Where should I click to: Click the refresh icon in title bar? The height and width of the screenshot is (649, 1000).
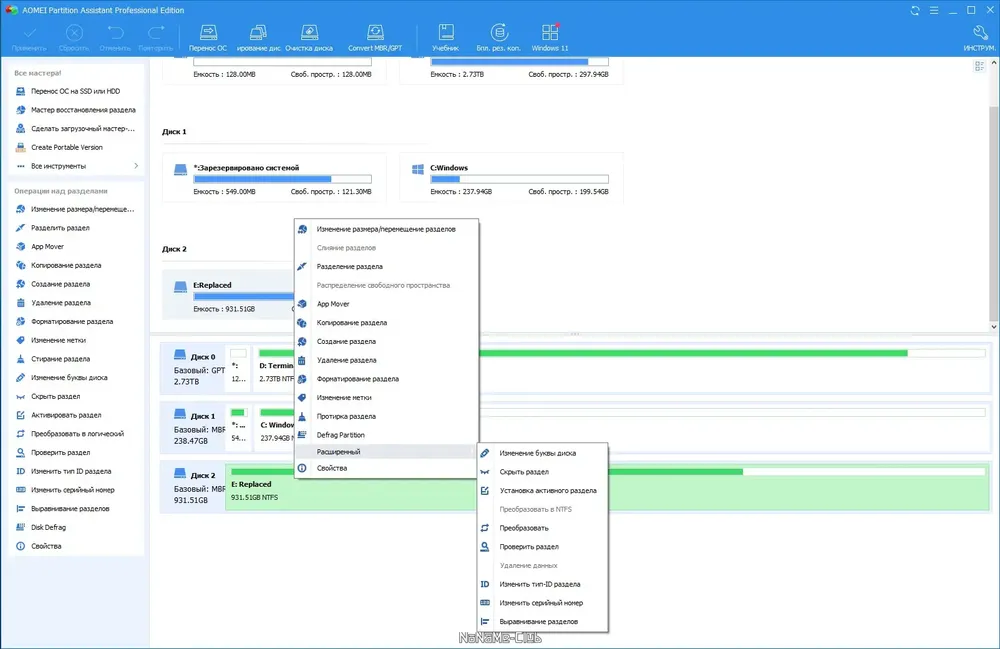(x=915, y=10)
